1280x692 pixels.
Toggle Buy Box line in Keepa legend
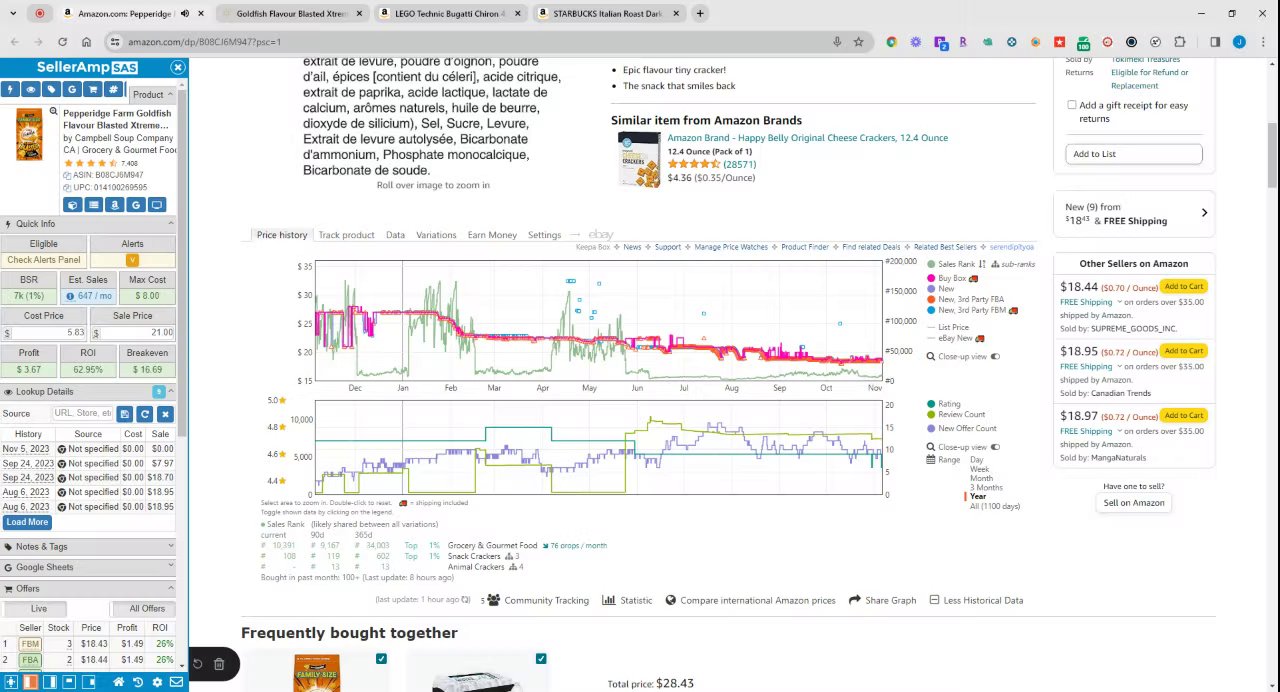[947, 278]
